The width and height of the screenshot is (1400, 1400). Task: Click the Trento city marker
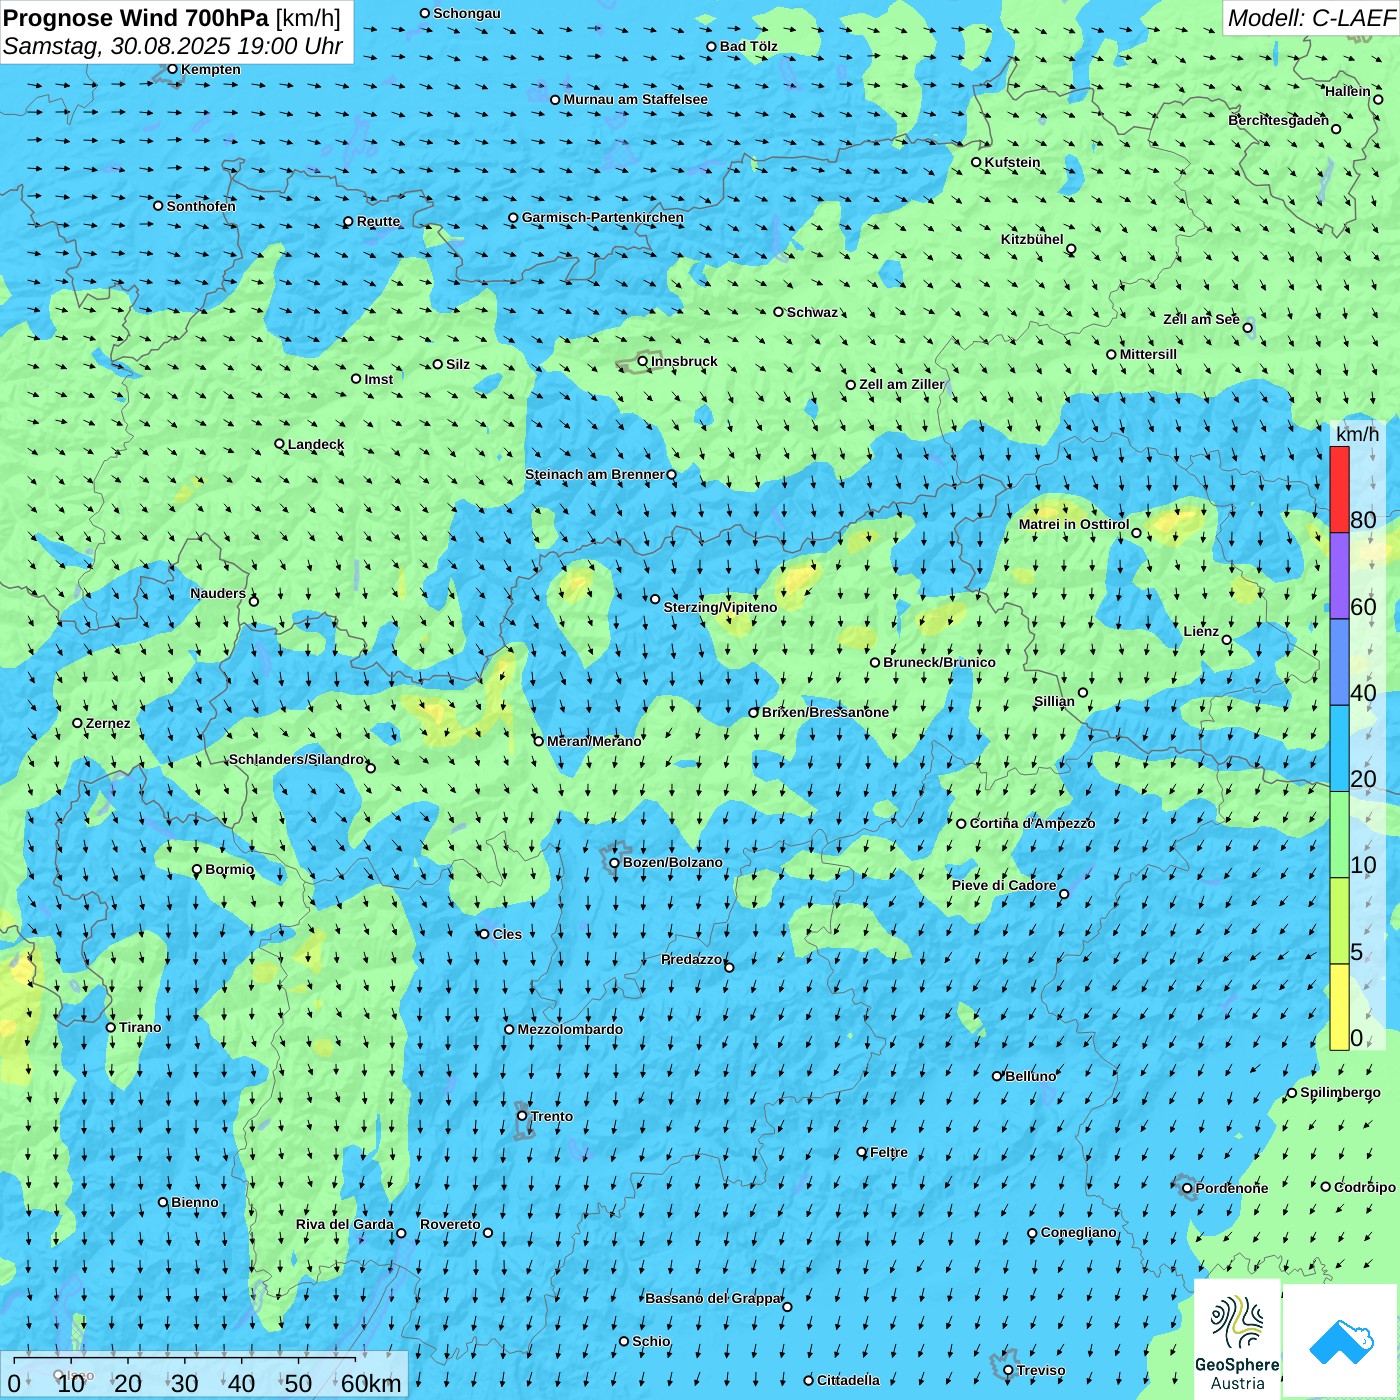click(522, 1116)
